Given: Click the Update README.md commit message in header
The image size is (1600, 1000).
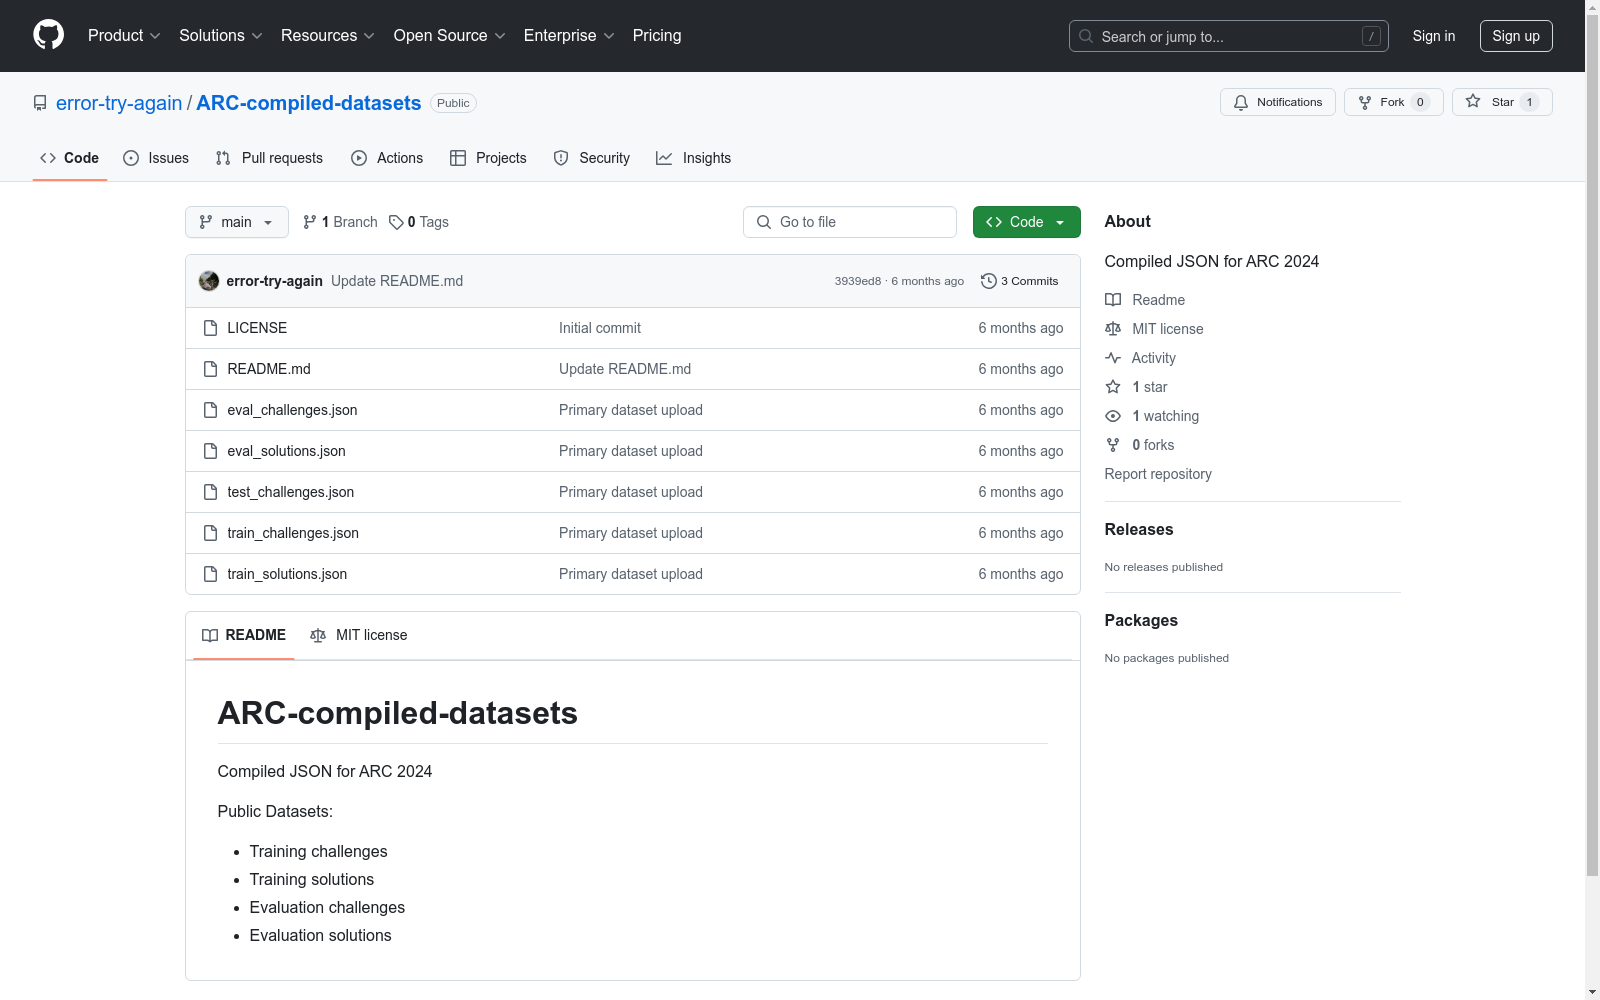Looking at the screenshot, I should 397,281.
